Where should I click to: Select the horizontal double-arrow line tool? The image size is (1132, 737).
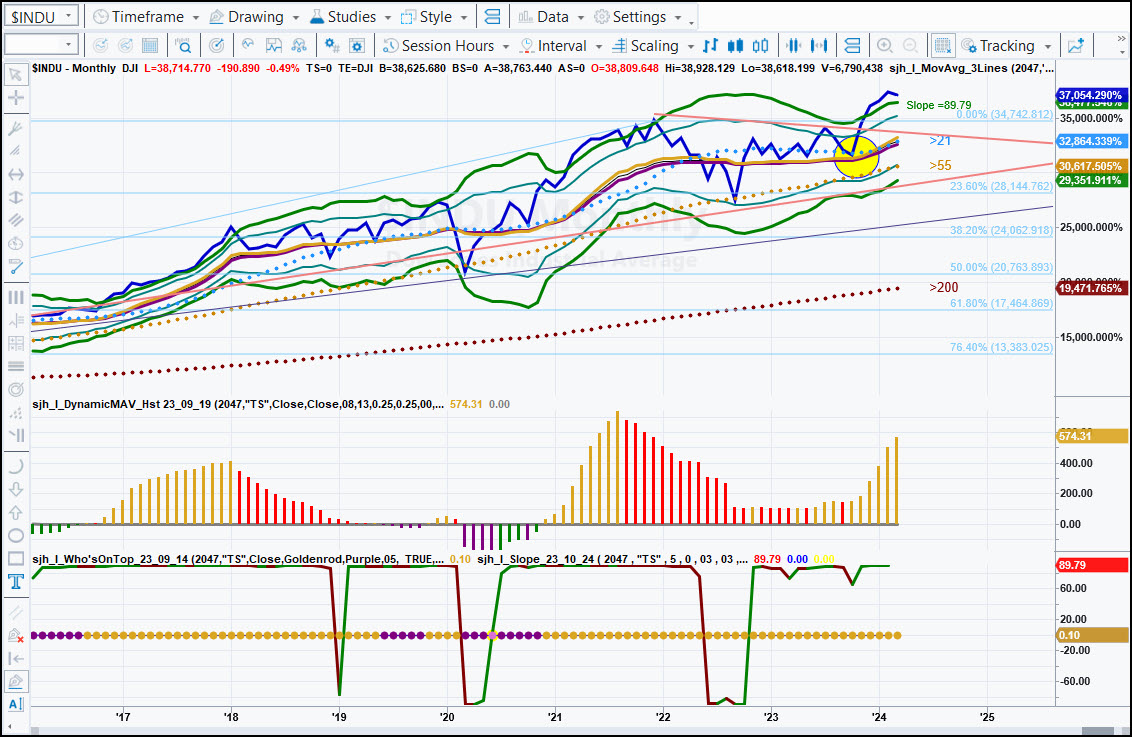(15, 174)
